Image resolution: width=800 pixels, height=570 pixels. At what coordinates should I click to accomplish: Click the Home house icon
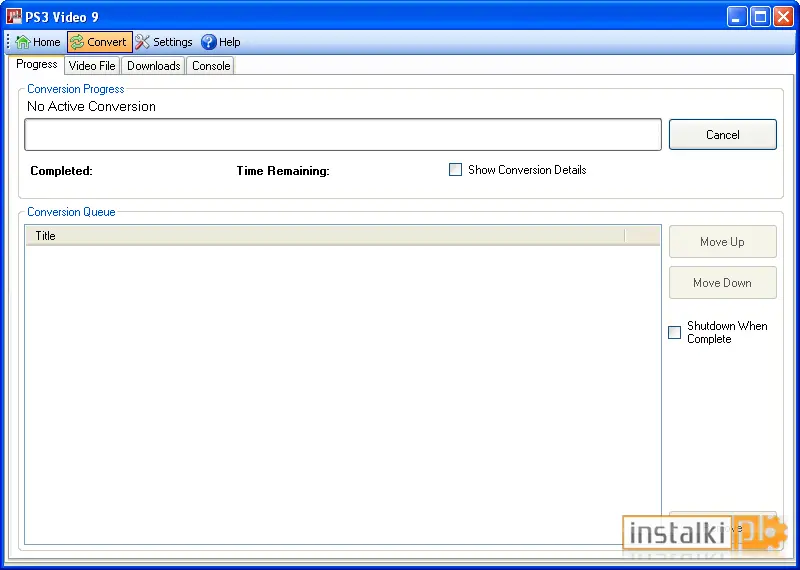(x=22, y=42)
